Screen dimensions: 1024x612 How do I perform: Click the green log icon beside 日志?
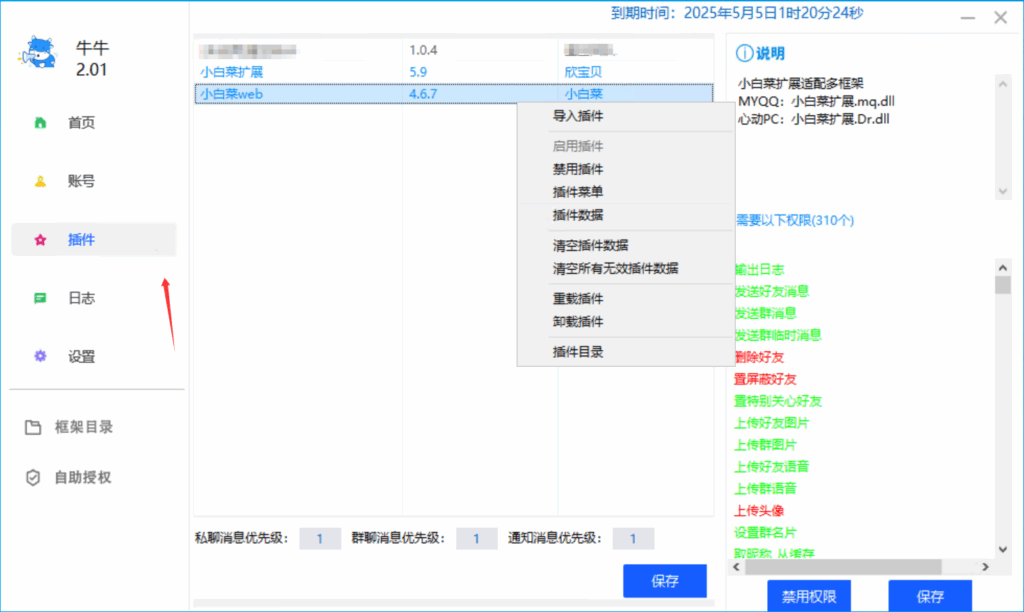click(40, 298)
